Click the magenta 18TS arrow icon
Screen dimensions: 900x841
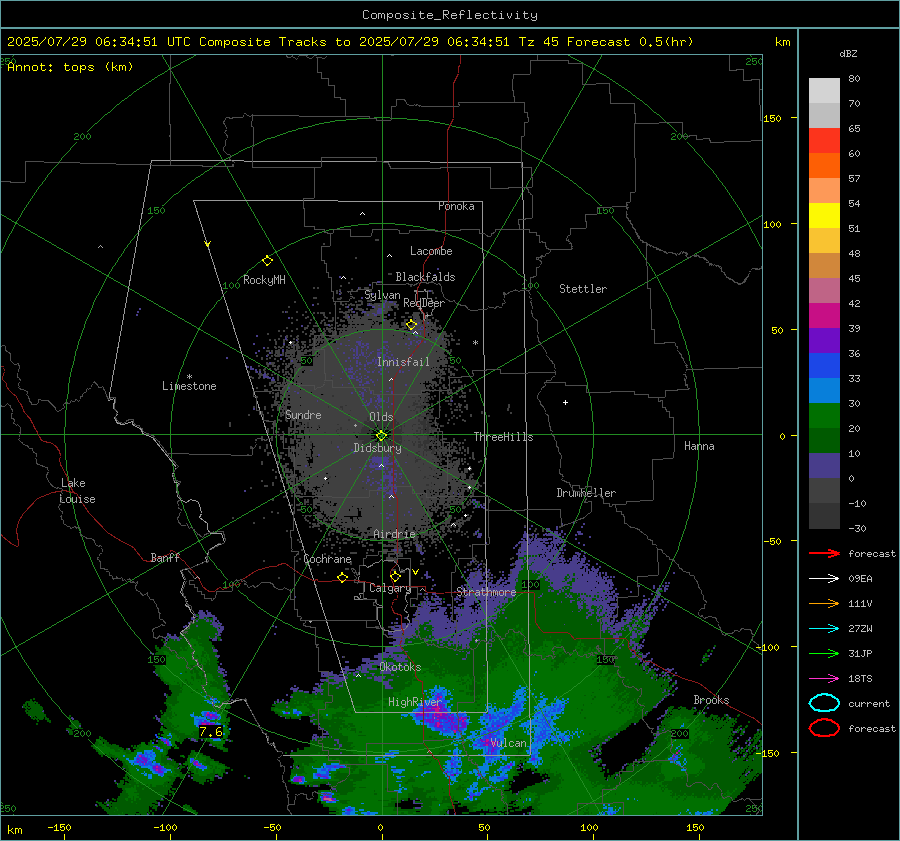click(824, 679)
